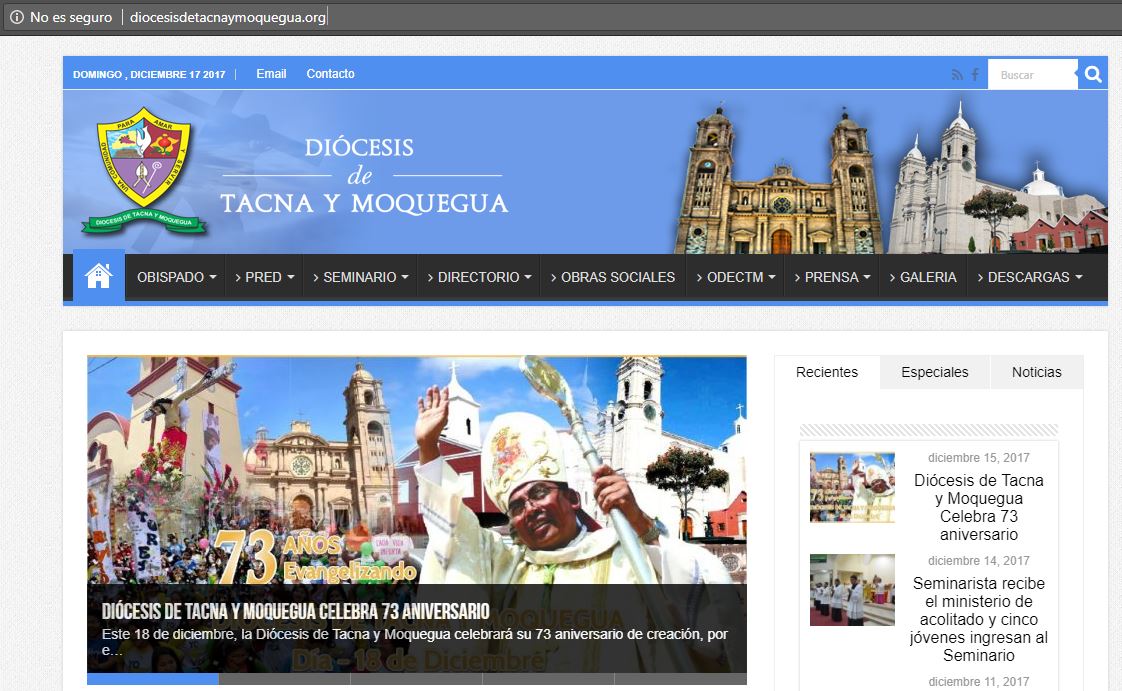Open thumbnail of Seminarista article
Screen dimensions: 1122x691
852,590
